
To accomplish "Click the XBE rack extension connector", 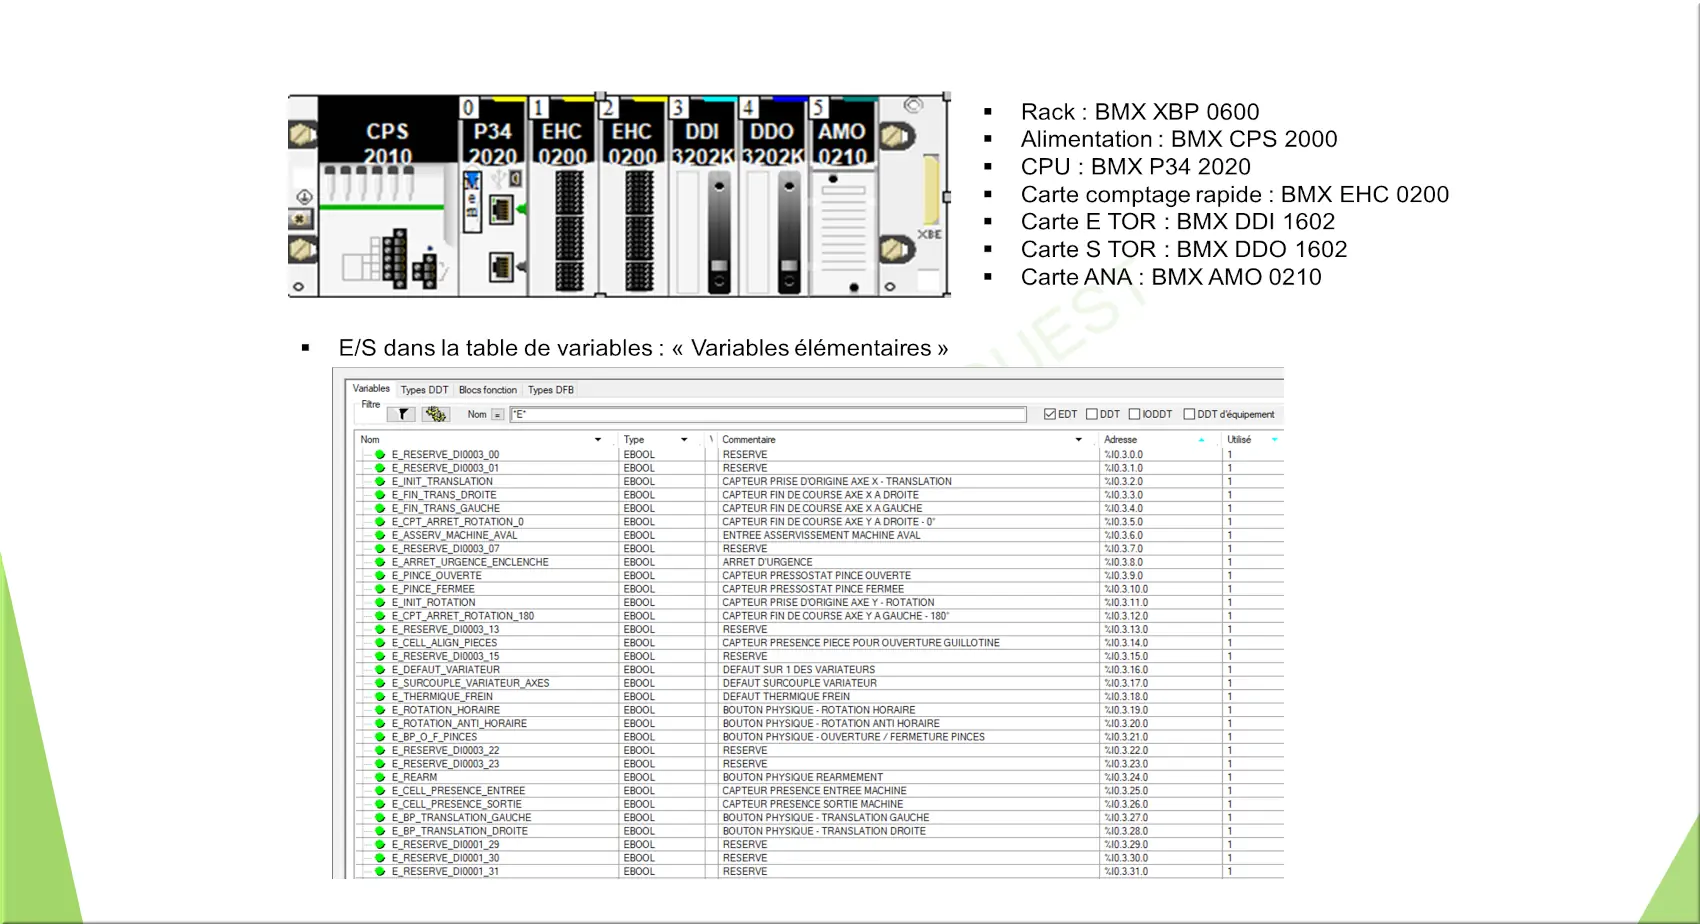I will pos(931,190).
